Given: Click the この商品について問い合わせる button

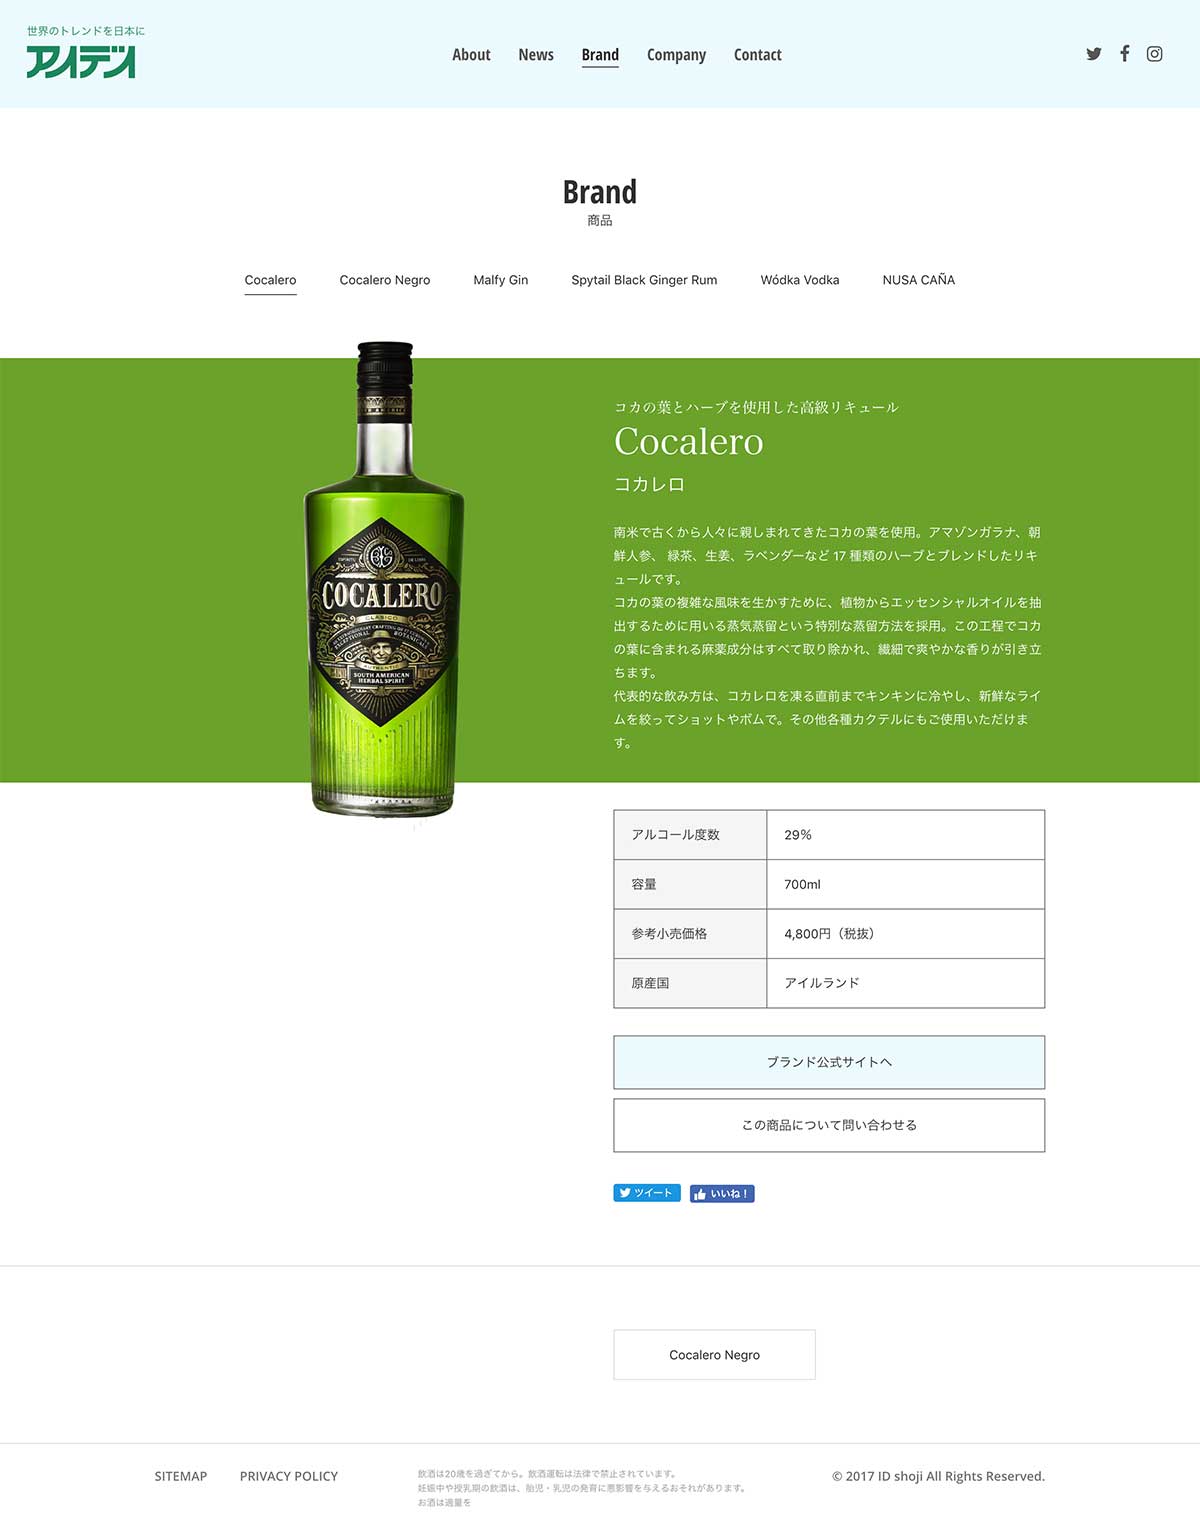Looking at the screenshot, I should [x=829, y=1125].
